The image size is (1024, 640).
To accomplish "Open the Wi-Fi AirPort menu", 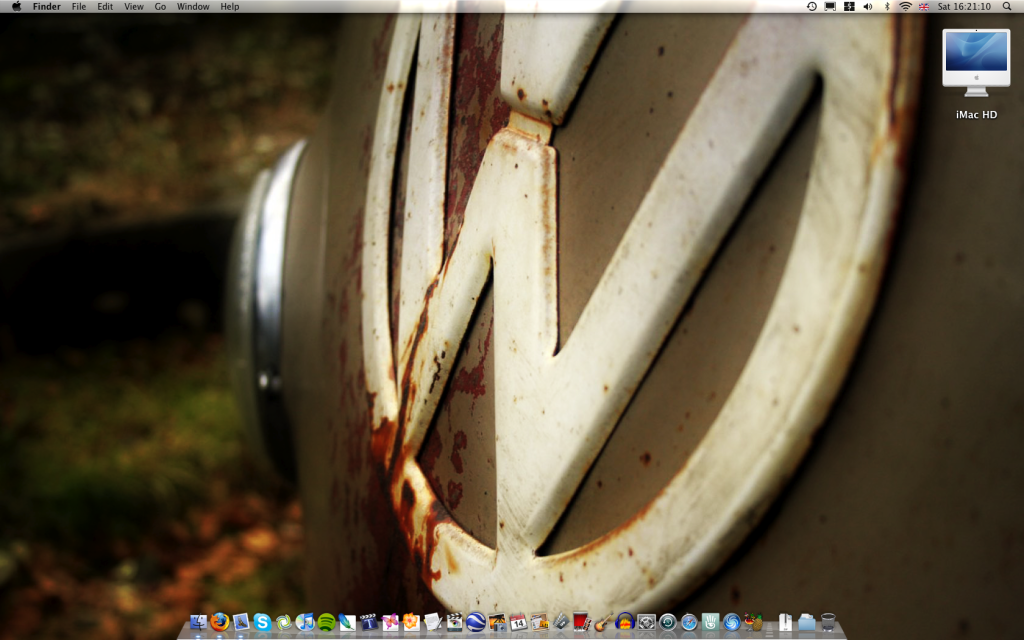I will [x=905, y=7].
